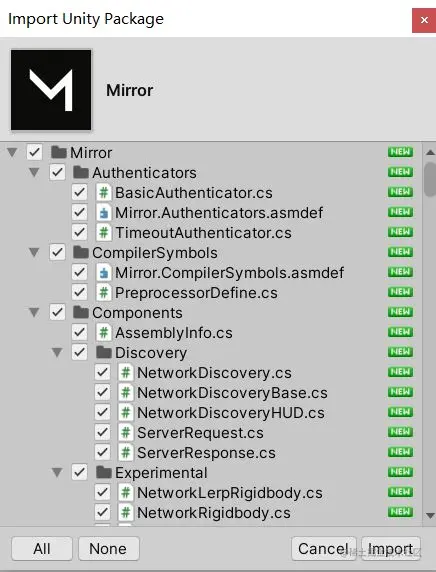The height and width of the screenshot is (572, 436).
Task: Select the NetworkLerpRigidbody.cs entry
Action: tap(230, 493)
